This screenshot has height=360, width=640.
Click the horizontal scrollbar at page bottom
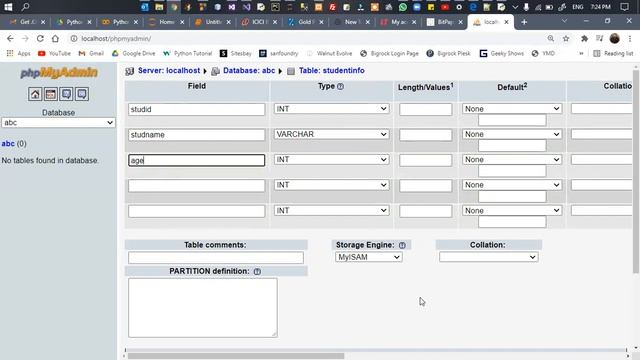[236, 356]
